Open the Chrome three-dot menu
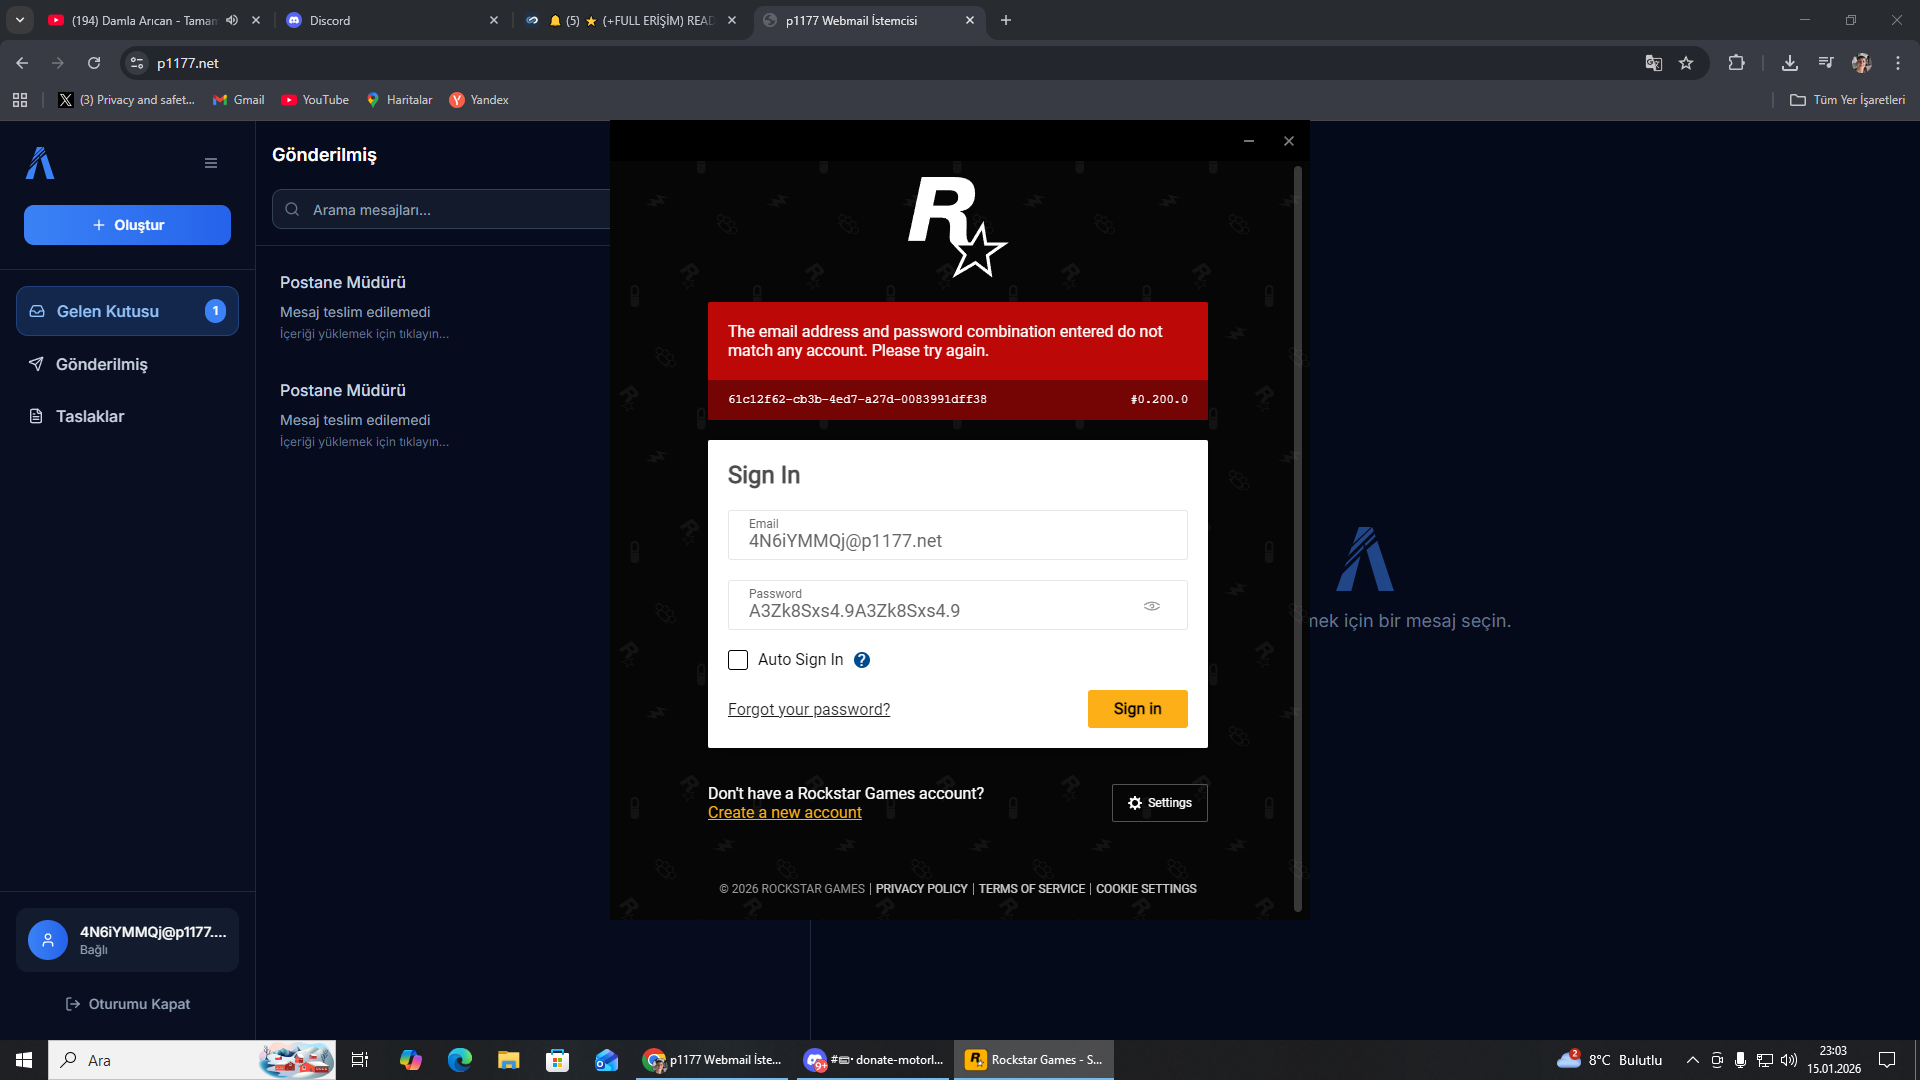The height and width of the screenshot is (1080, 1920). pos(1898,63)
